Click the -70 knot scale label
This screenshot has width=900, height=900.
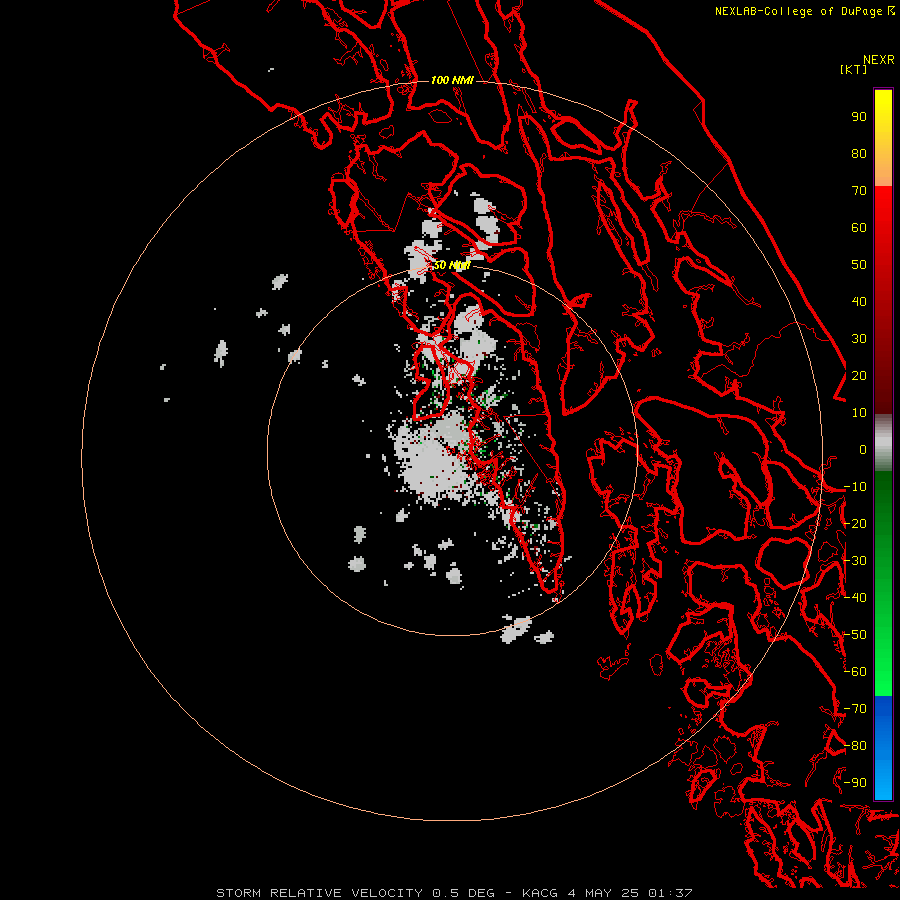click(855, 709)
